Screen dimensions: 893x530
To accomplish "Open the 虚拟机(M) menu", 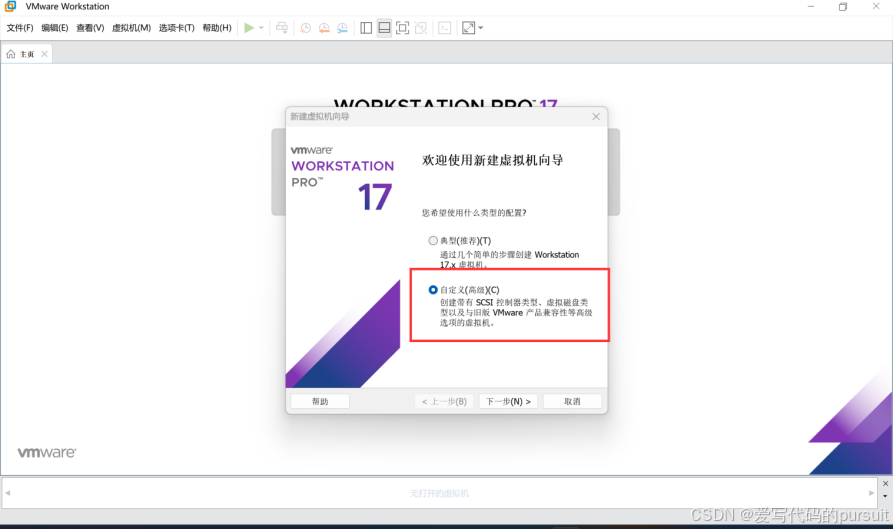I will [131, 28].
